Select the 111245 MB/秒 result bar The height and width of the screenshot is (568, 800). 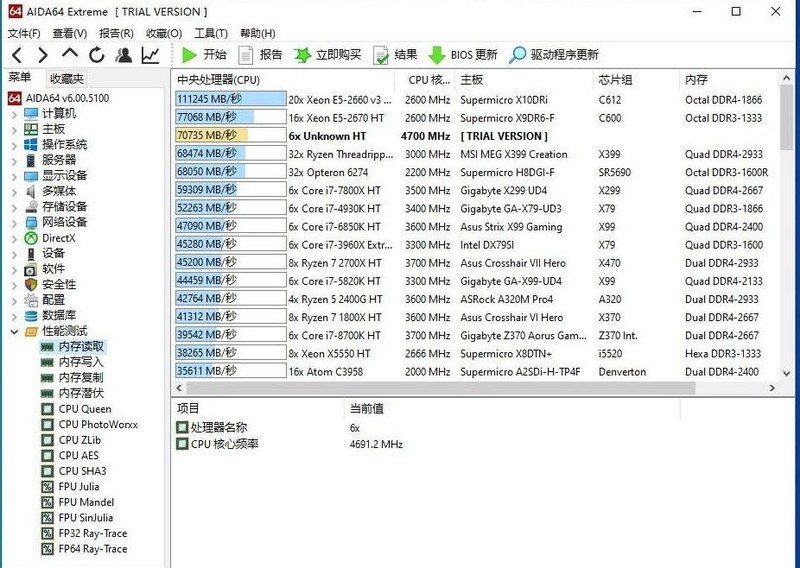coord(231,100)
